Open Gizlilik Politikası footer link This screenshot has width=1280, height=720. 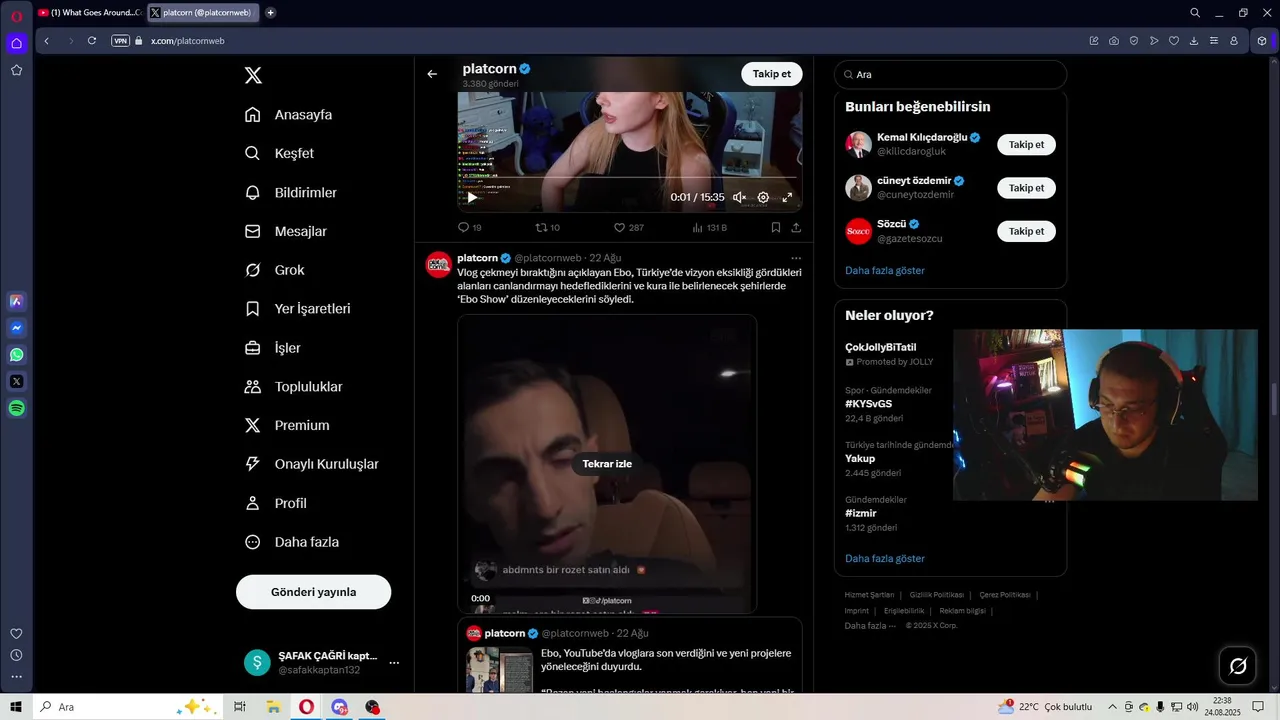tap(937, 595)
